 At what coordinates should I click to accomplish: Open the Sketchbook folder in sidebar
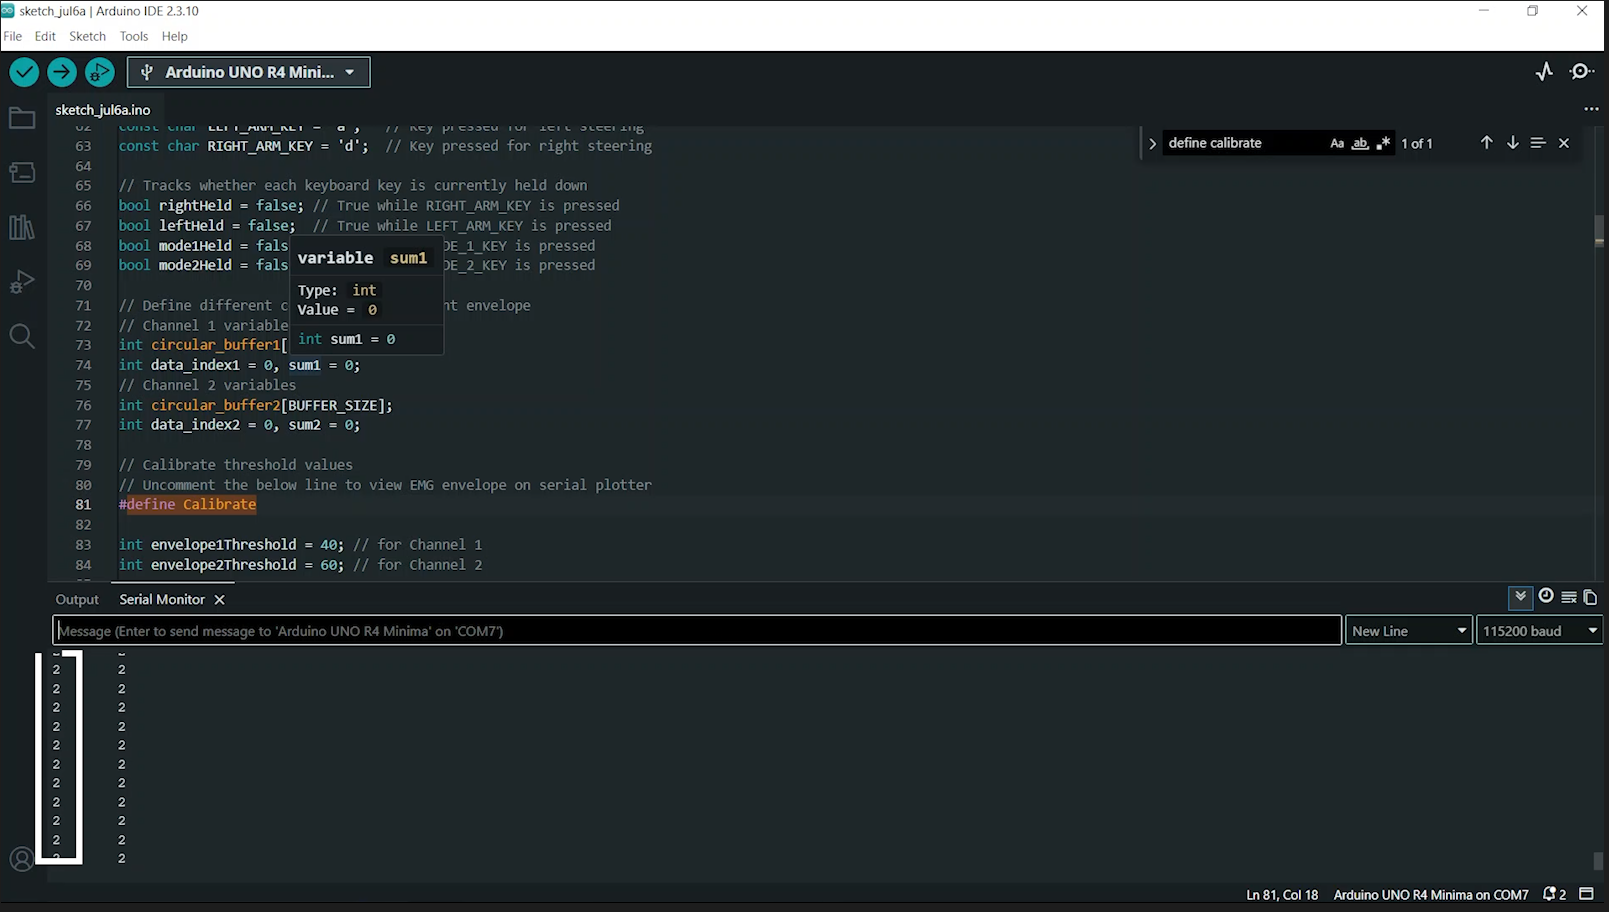coord(22,118)
